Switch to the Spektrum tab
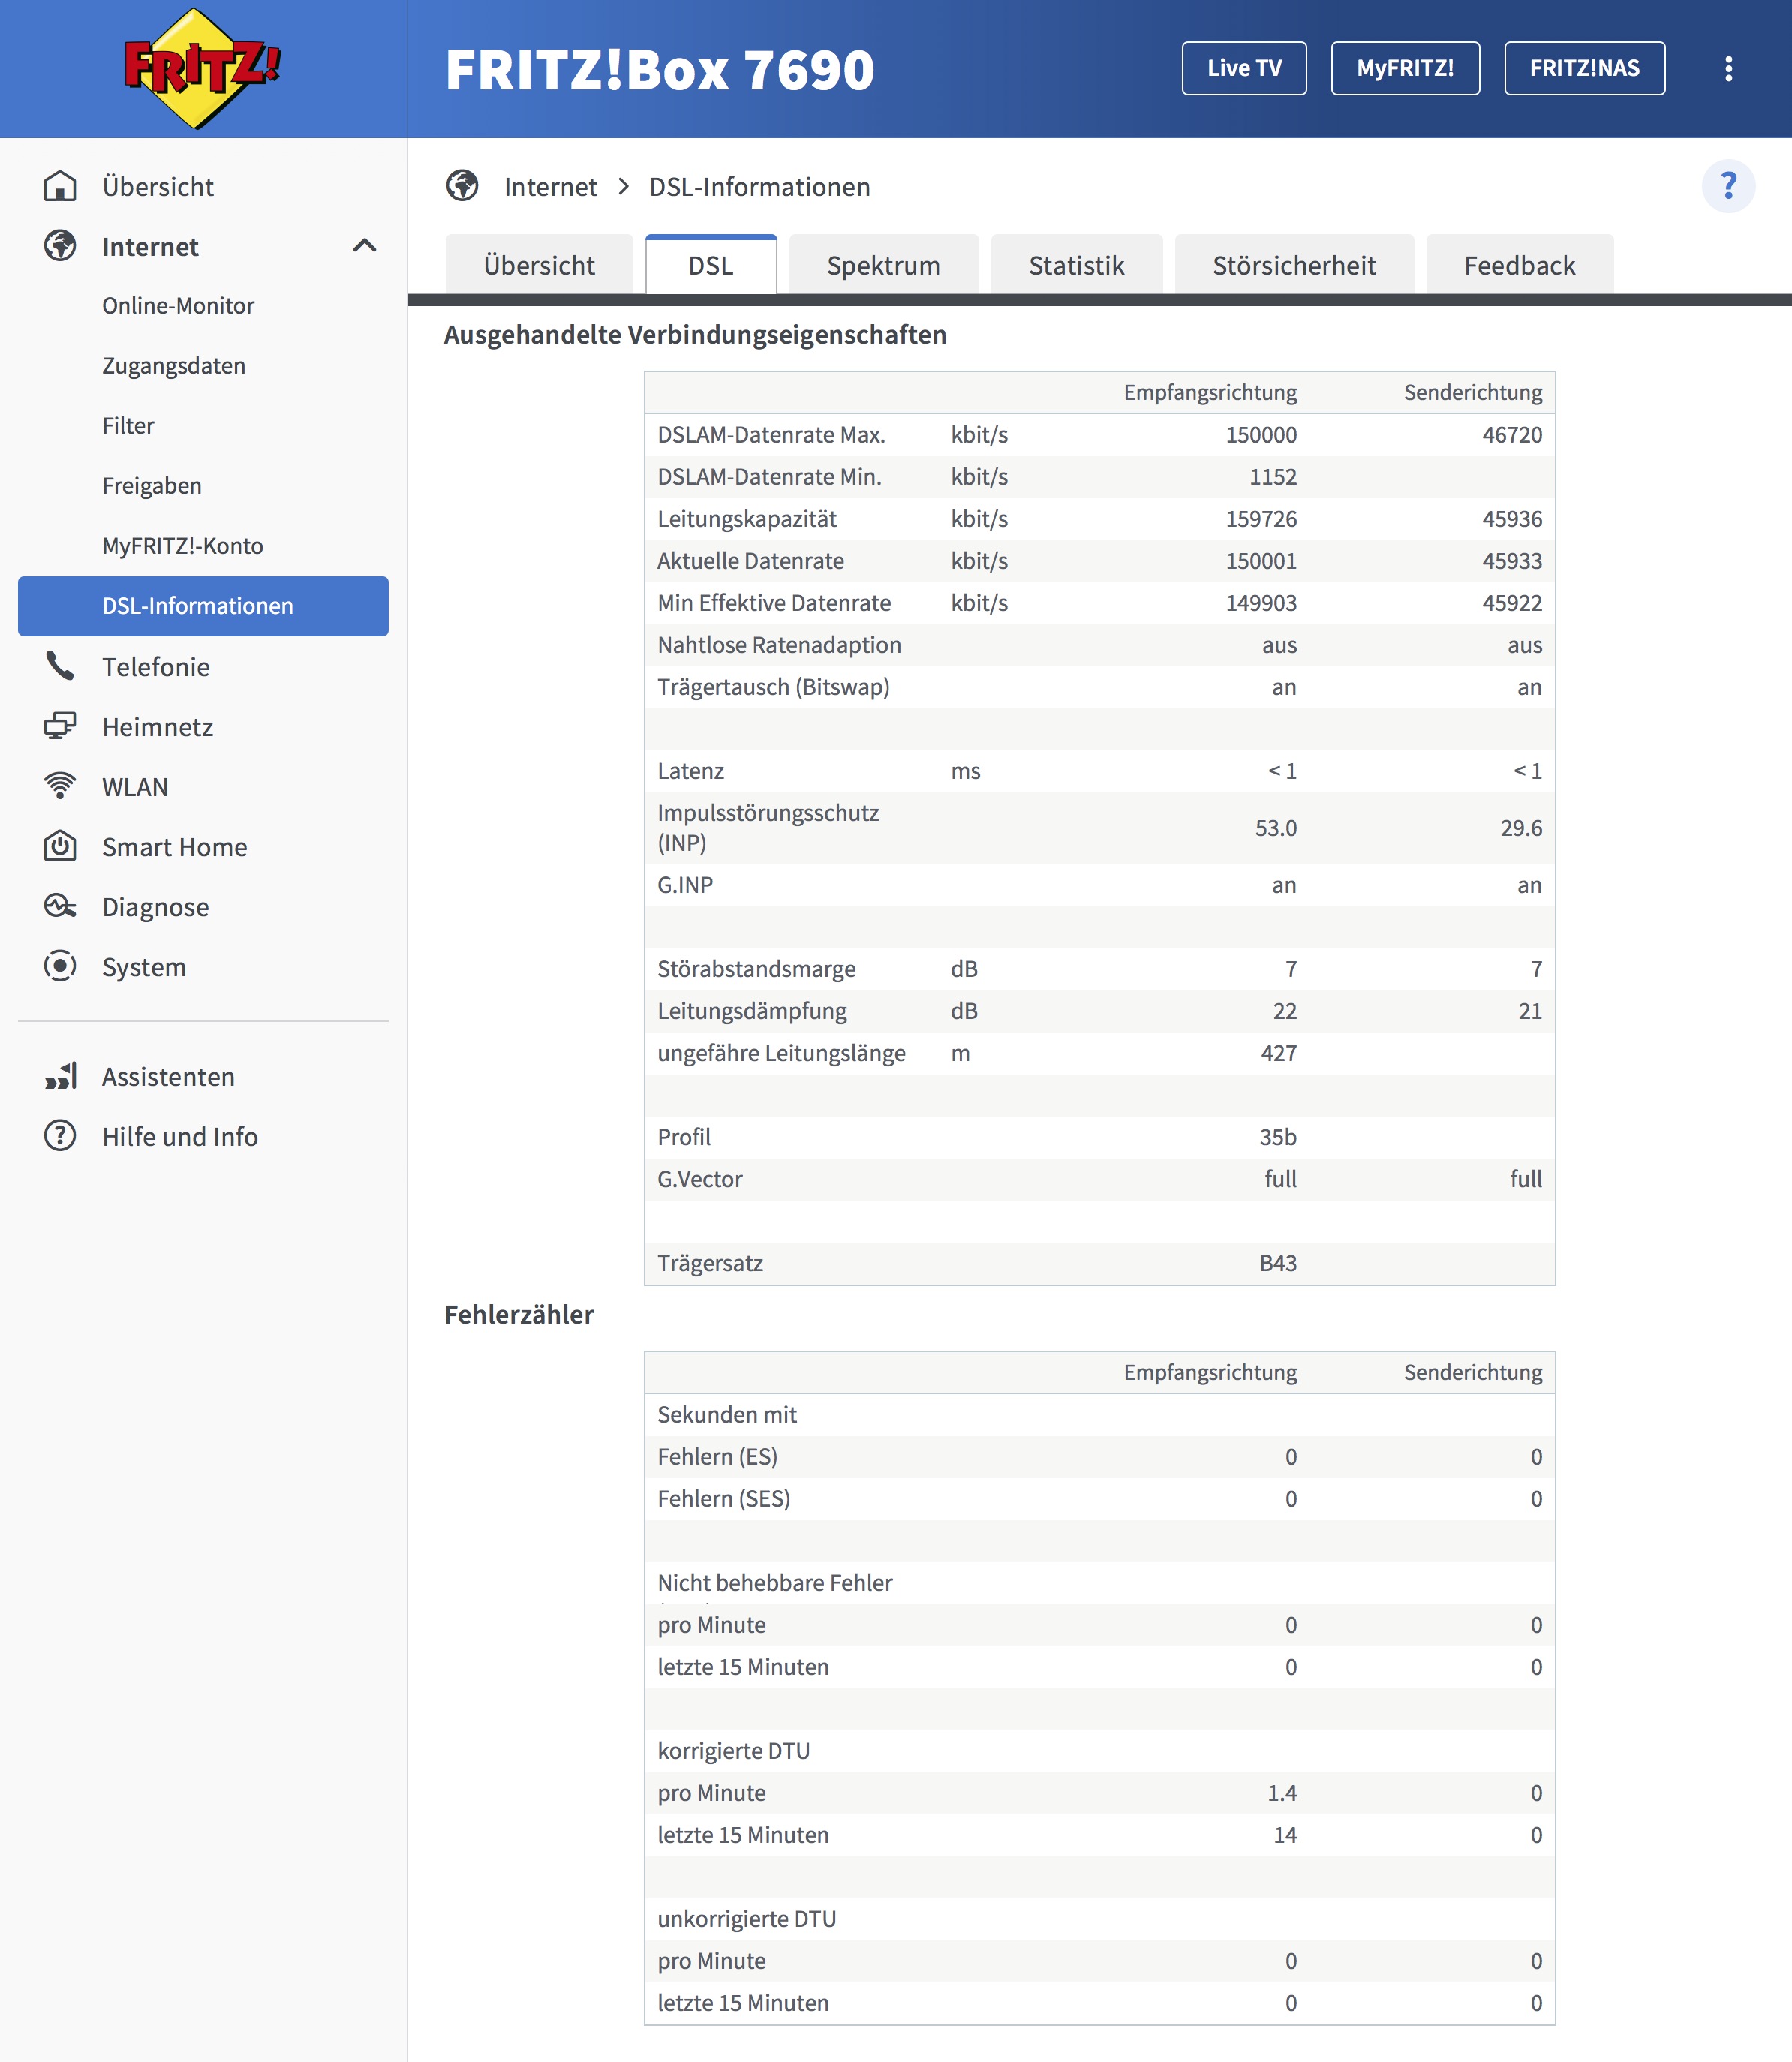The width and height of the screenshot is (1792, 2062). point(883,265)
